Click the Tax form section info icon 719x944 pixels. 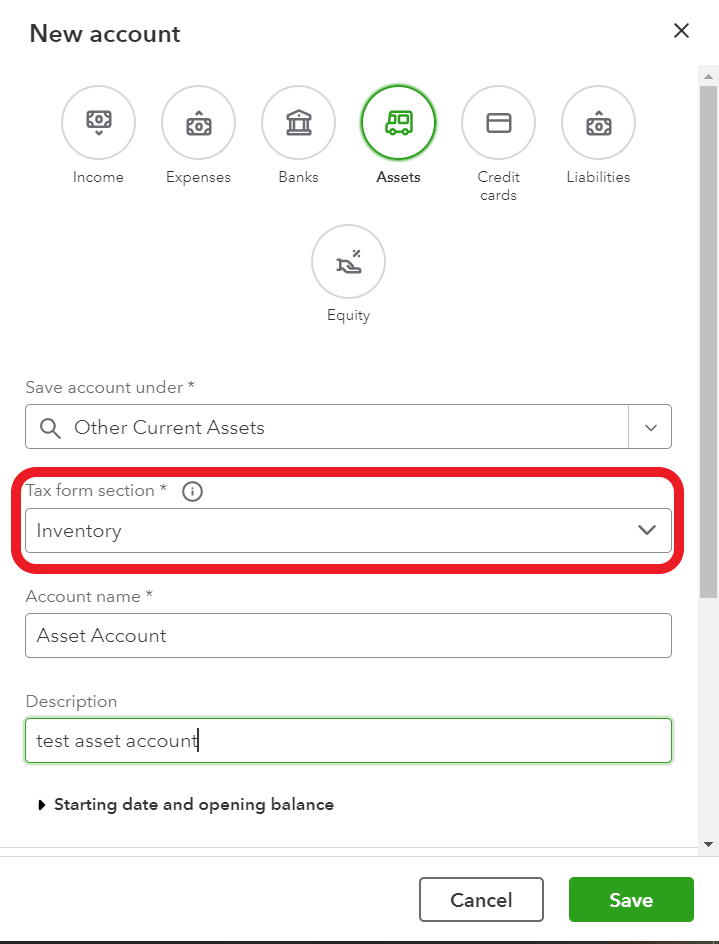(x=192, y=491)
